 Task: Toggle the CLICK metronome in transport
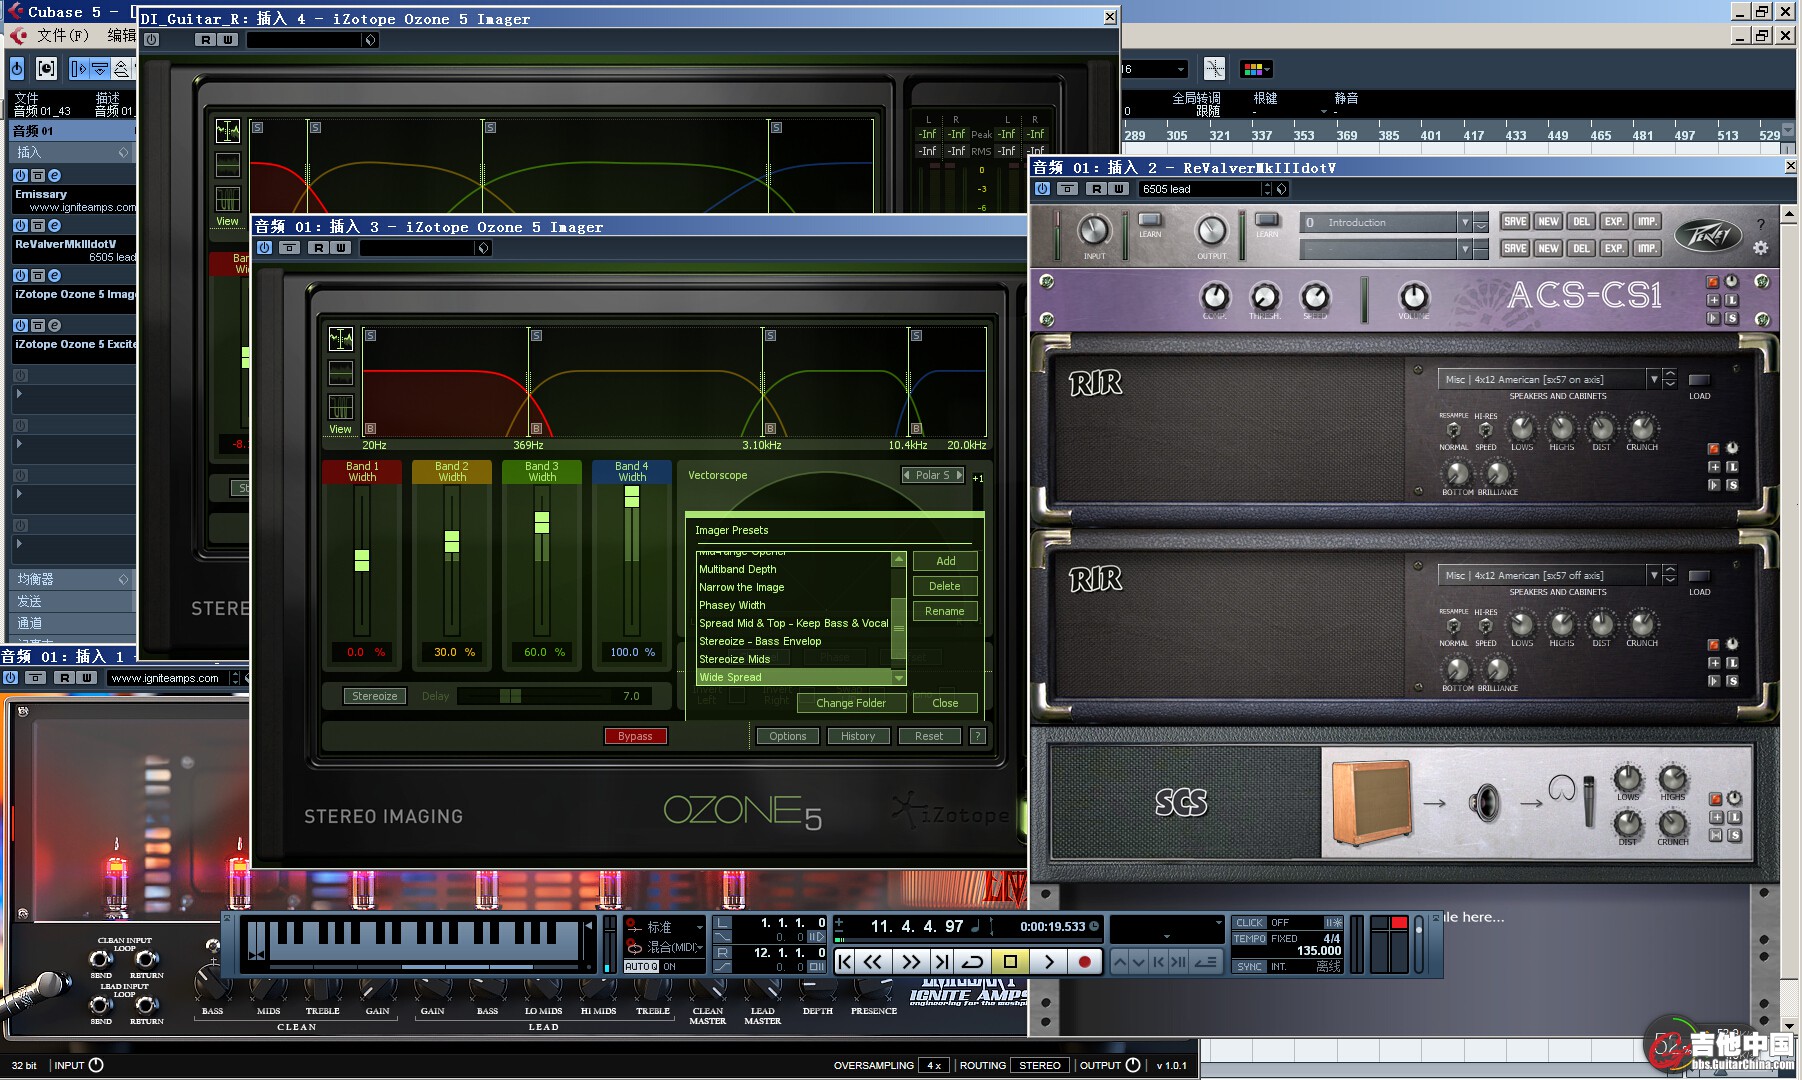pos(1249,923)
